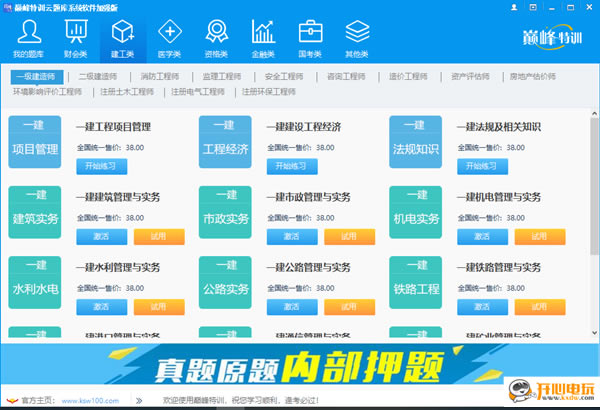The width and height of the screenshot is (600, 410).
Task: Activate 一建机电管理与实务
Action: click(x=483, y=237)
